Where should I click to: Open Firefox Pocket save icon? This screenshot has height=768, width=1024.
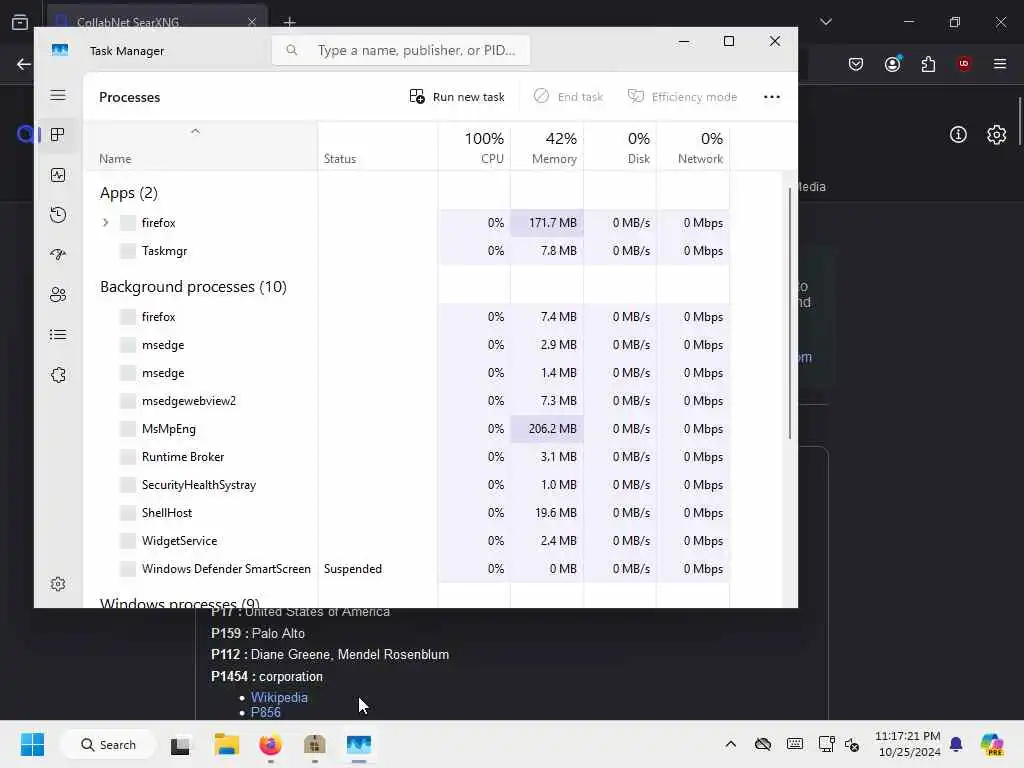(x=856, y=64)
